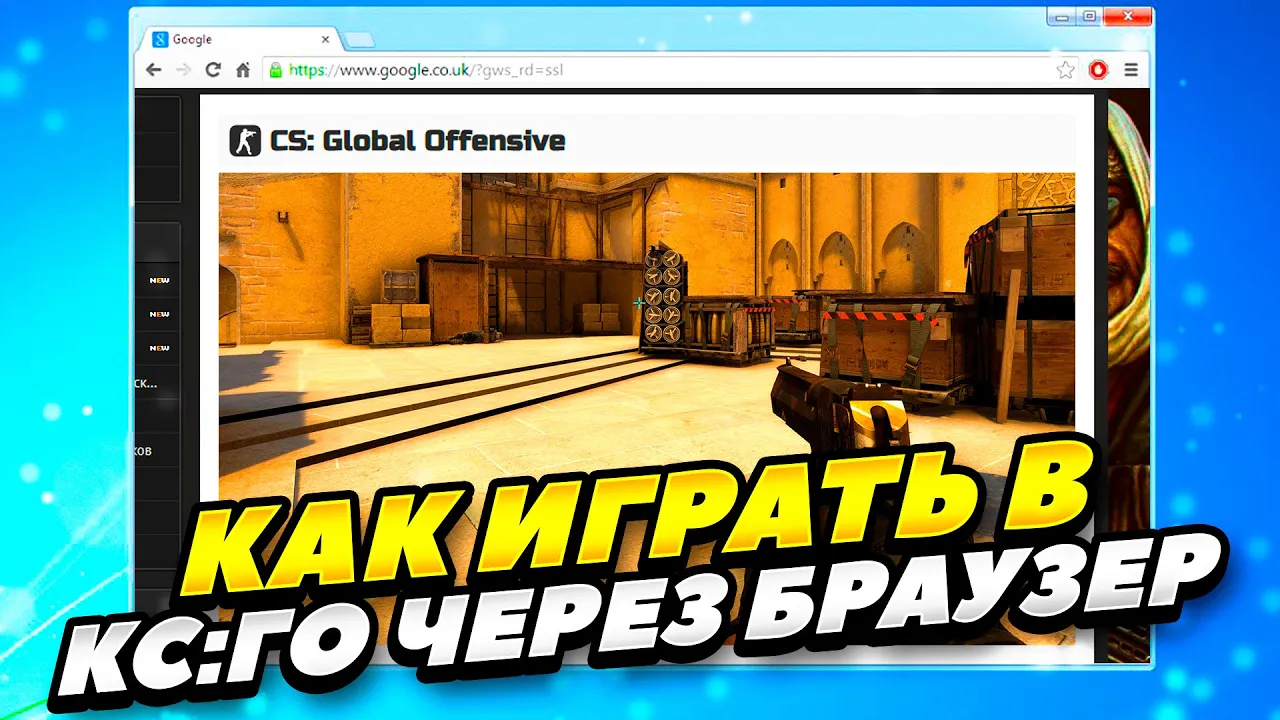Click the red Opera extension icon
Screen dimensions: 1280x720
1098,70
